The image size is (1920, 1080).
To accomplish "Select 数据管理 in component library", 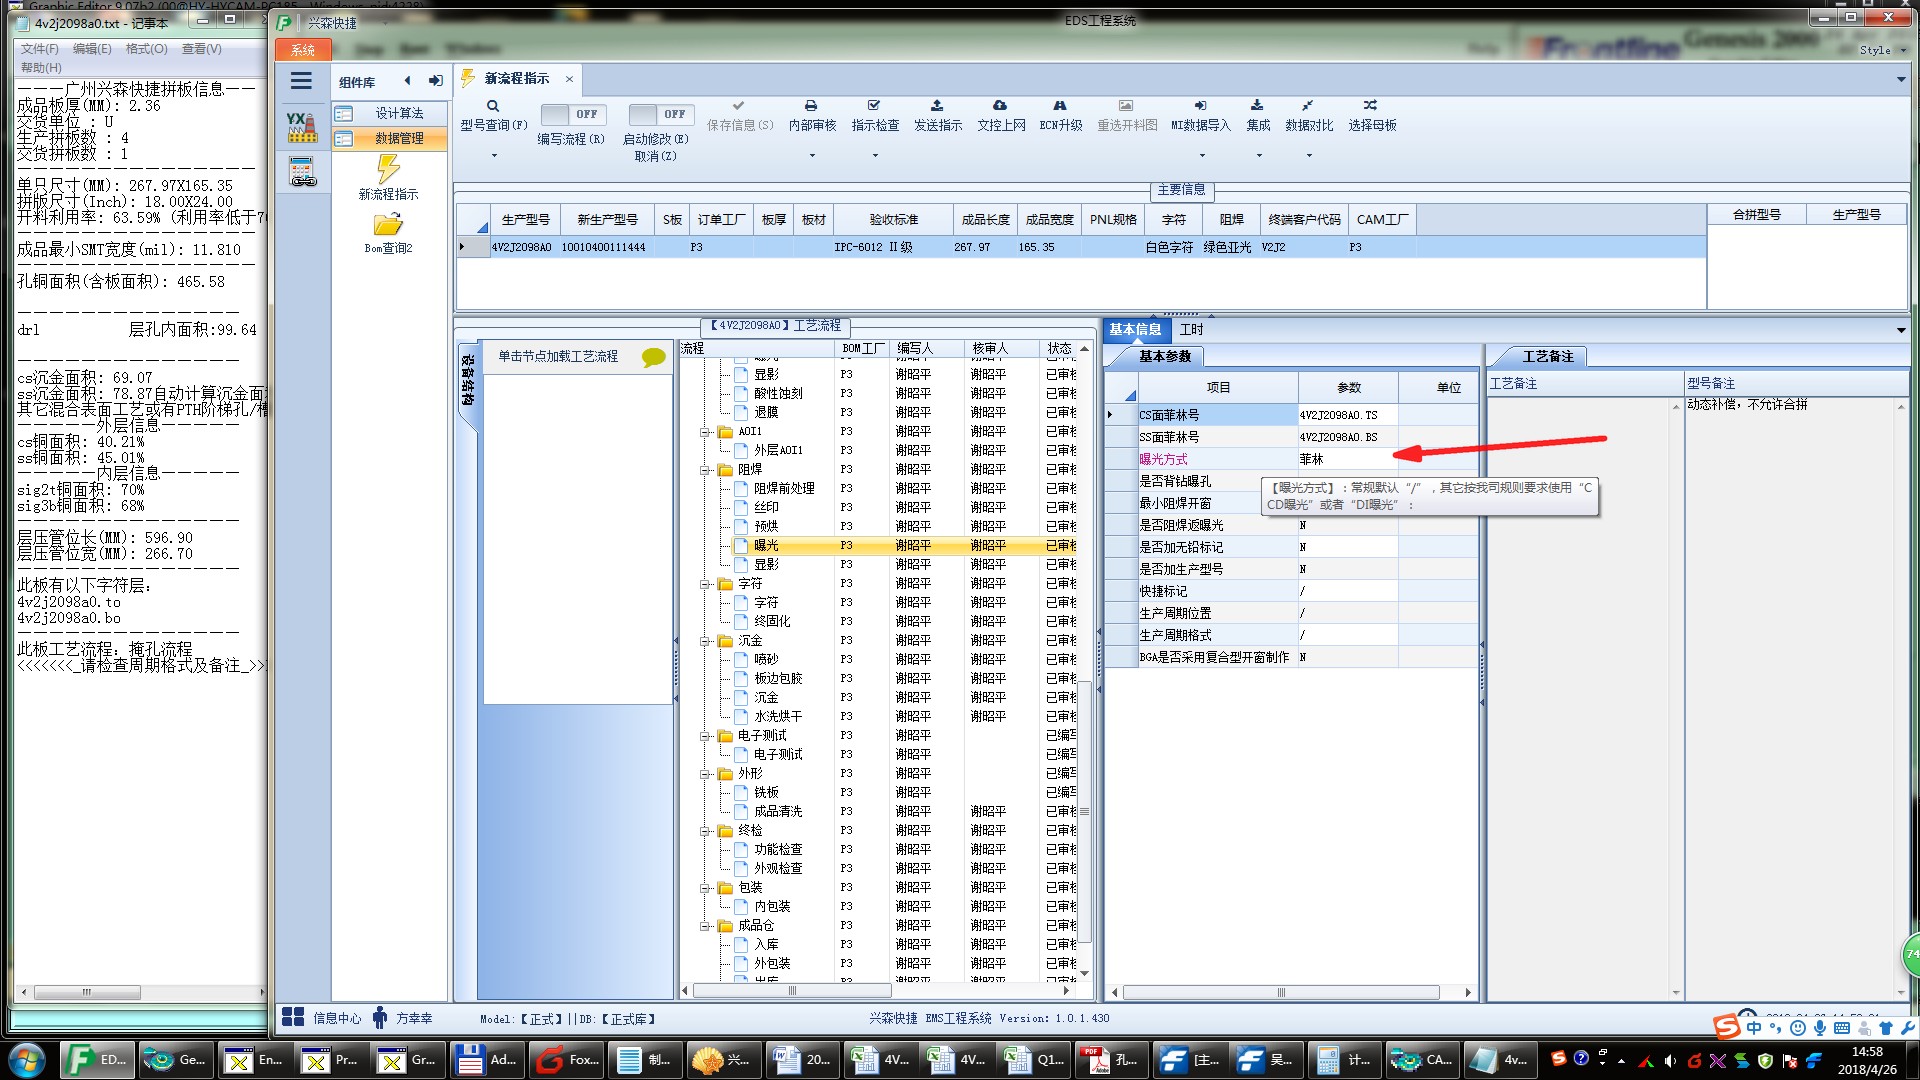I will pos(399,138).
